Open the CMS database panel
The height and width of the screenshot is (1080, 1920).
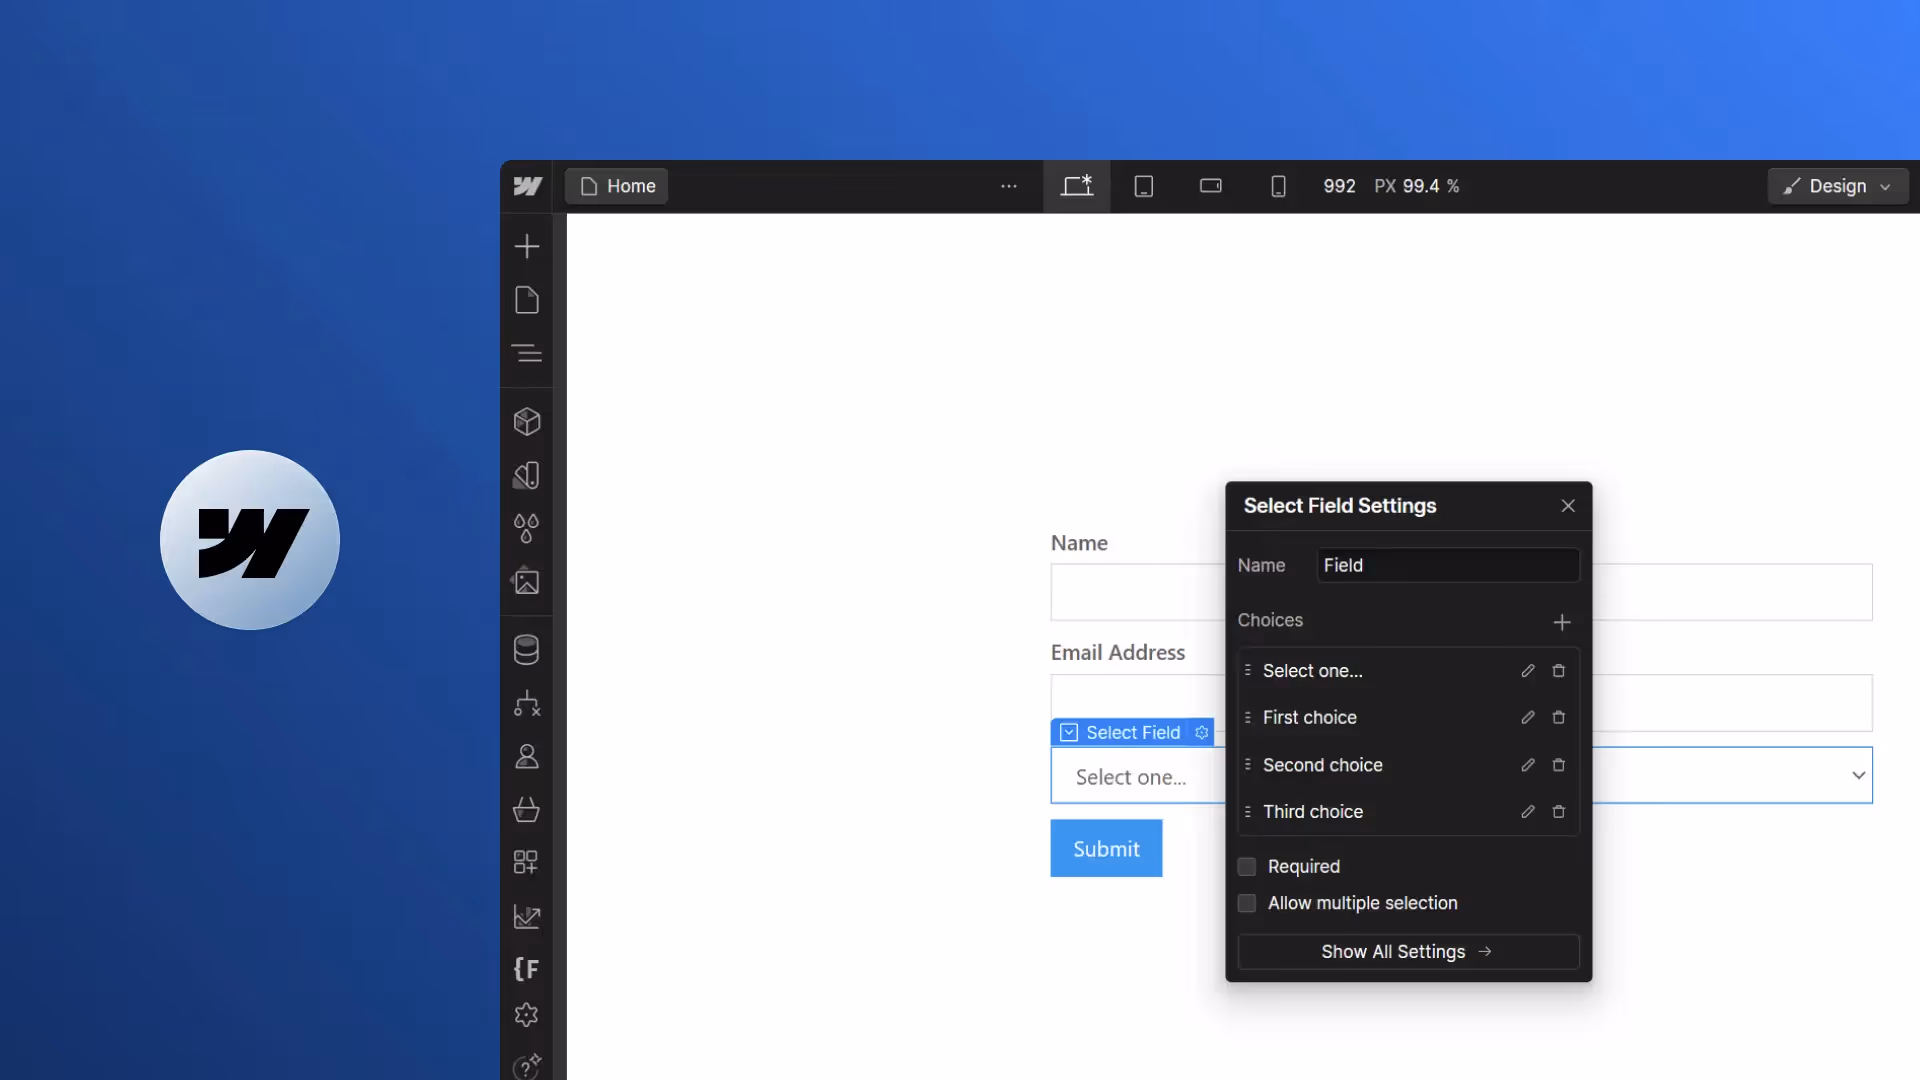[526, 650]
